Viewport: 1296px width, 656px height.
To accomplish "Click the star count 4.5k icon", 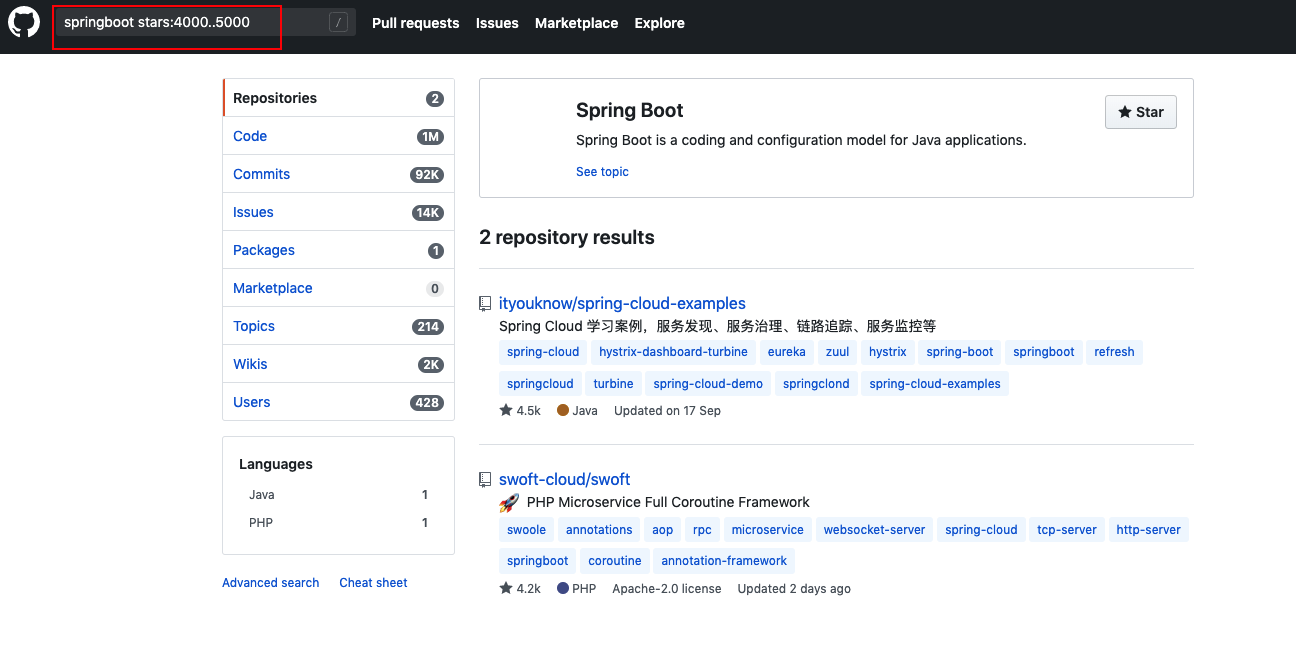I will click(506, 410).
